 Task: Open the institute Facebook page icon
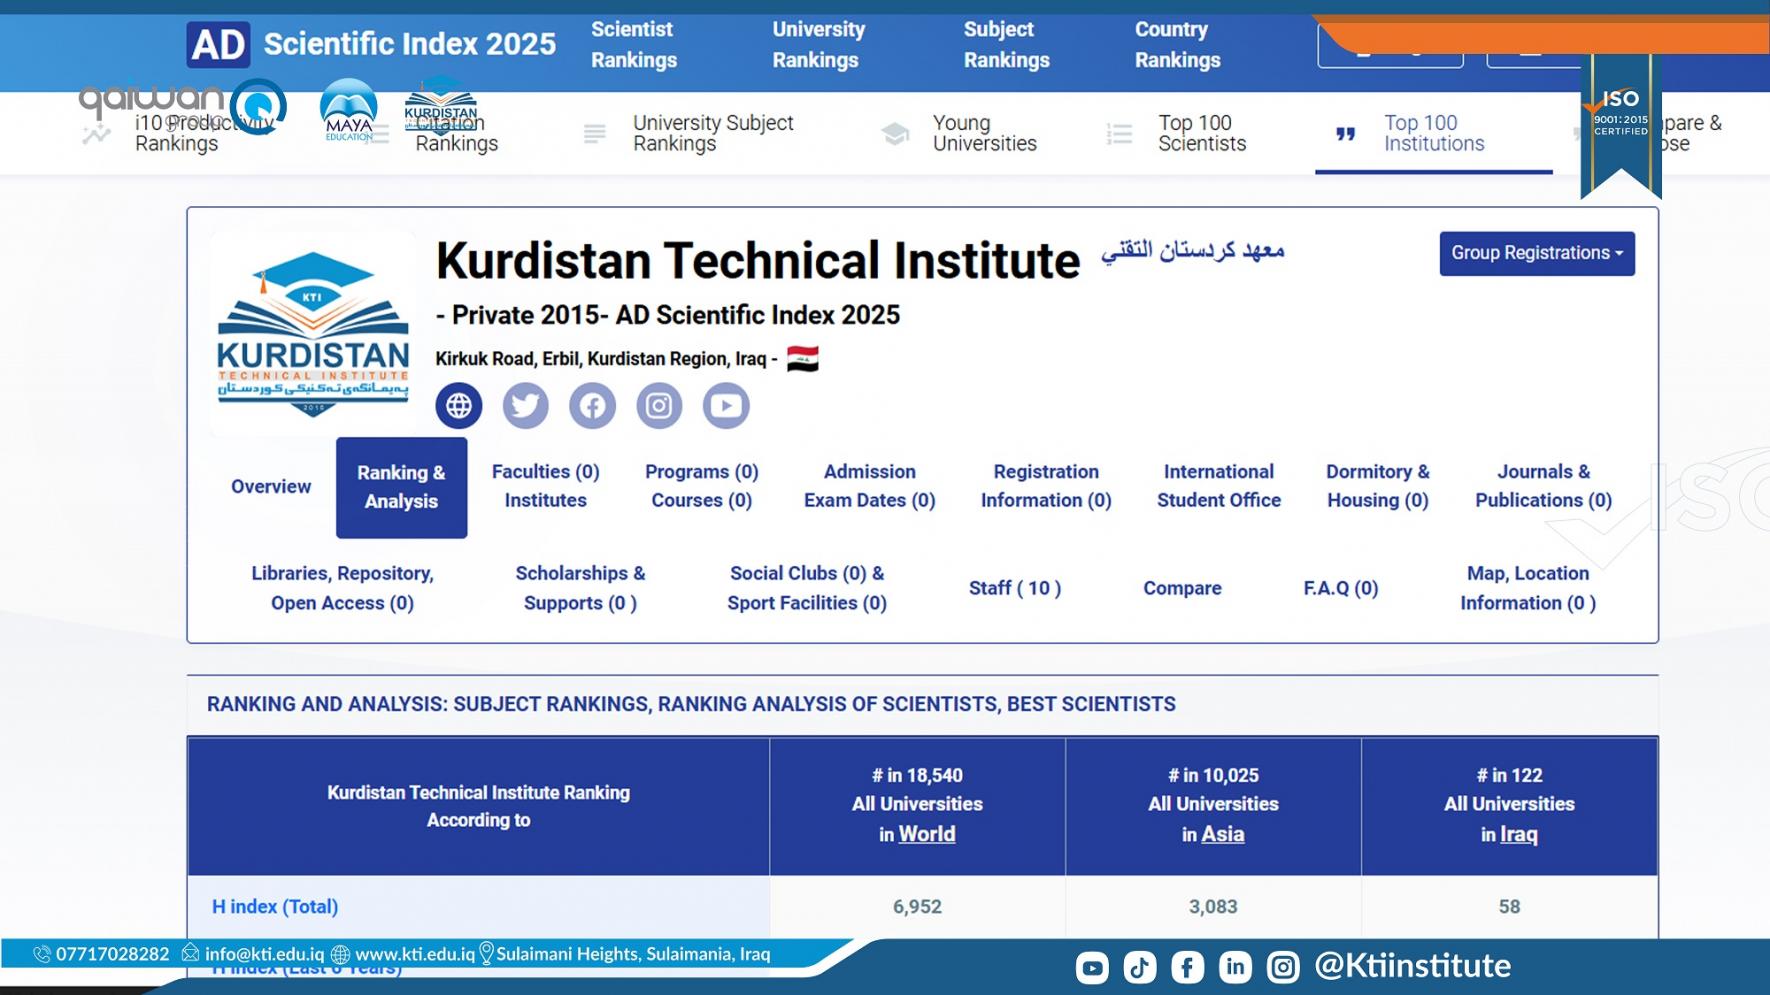coord(592,406)
